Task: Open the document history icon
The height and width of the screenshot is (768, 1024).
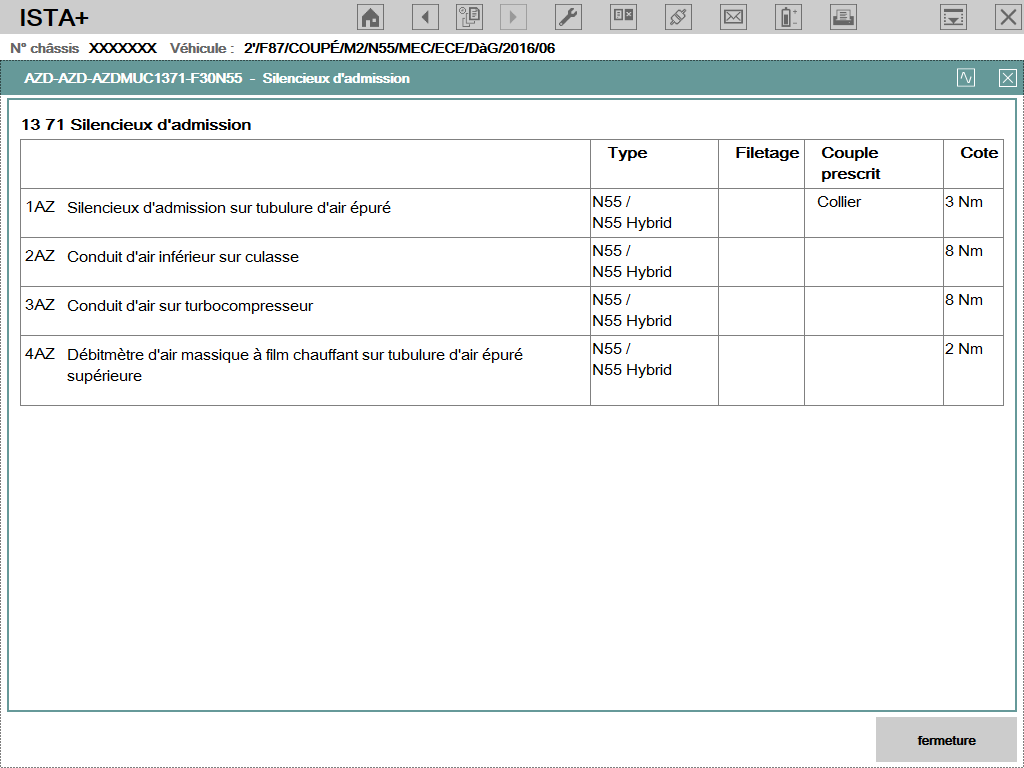Action: pos(469,17)
